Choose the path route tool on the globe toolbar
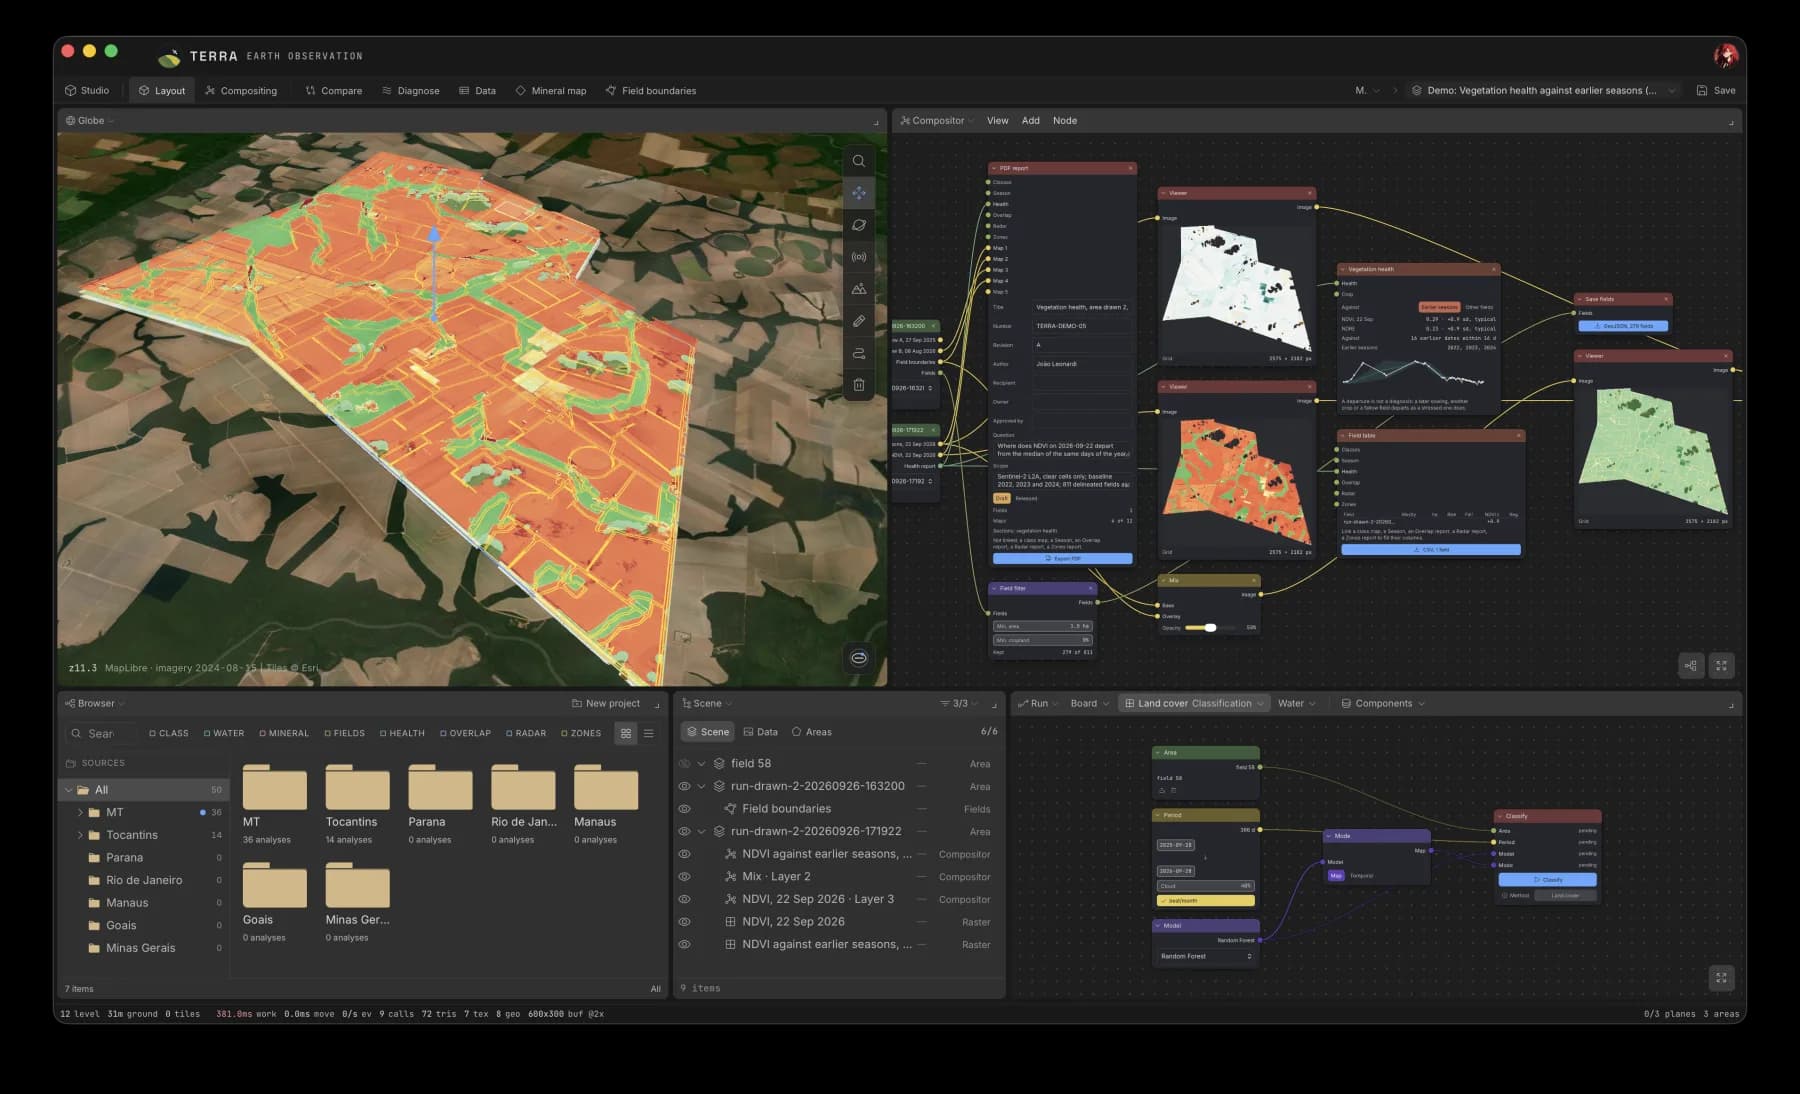The height and width of the screenshot is (1094, 1800). (x=858, y=353)
